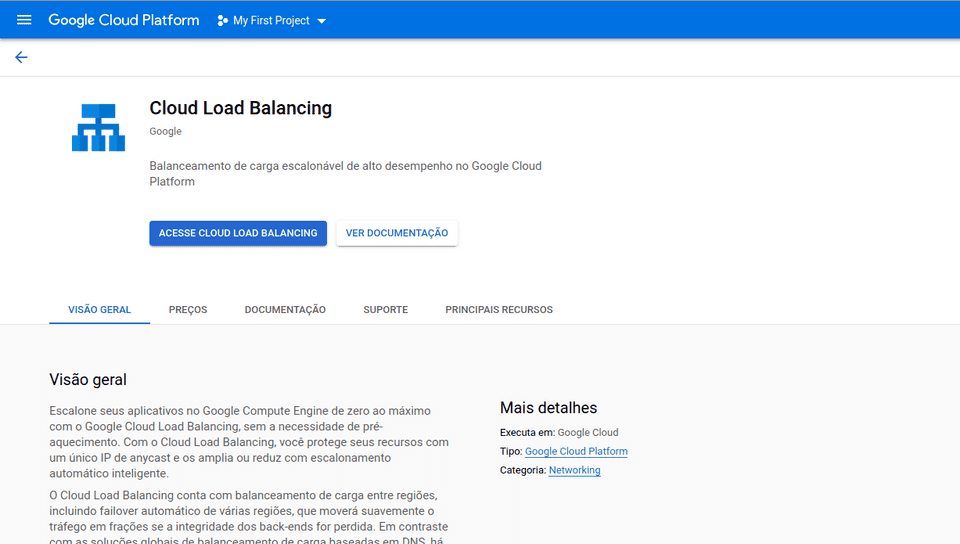
Task: Click the project hexagon icon beside My First Project
Action: pyautogui.click(x=222, y=21)
